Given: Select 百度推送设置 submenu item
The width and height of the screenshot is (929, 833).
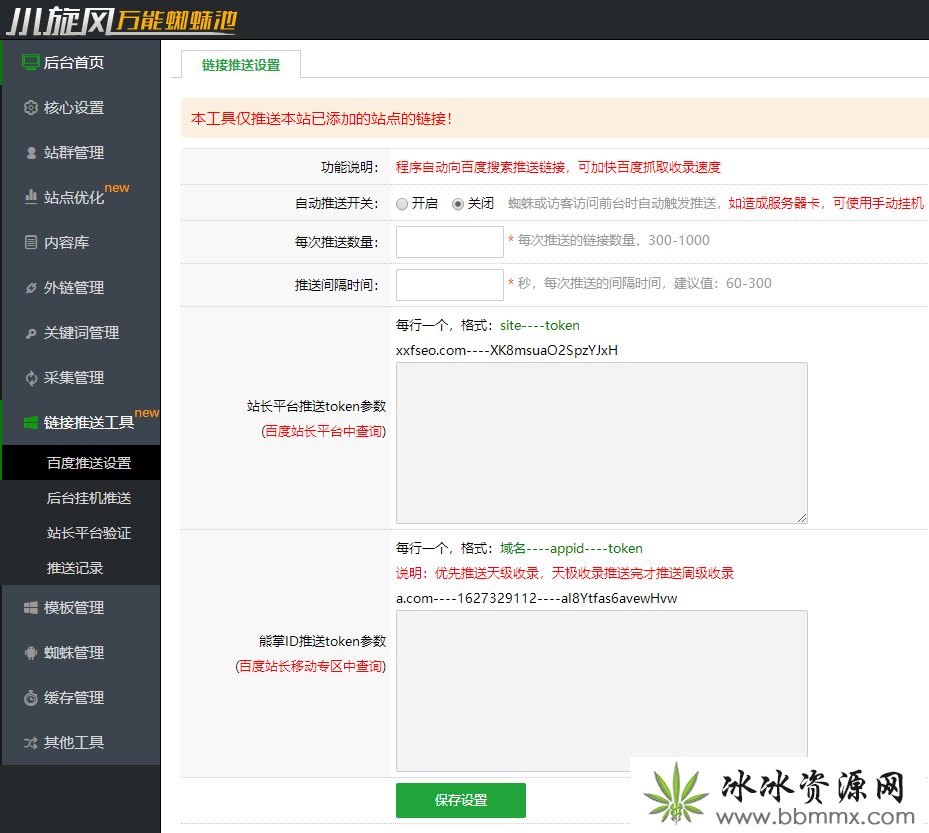Looking at the screenshot, I should coord(81,463).
